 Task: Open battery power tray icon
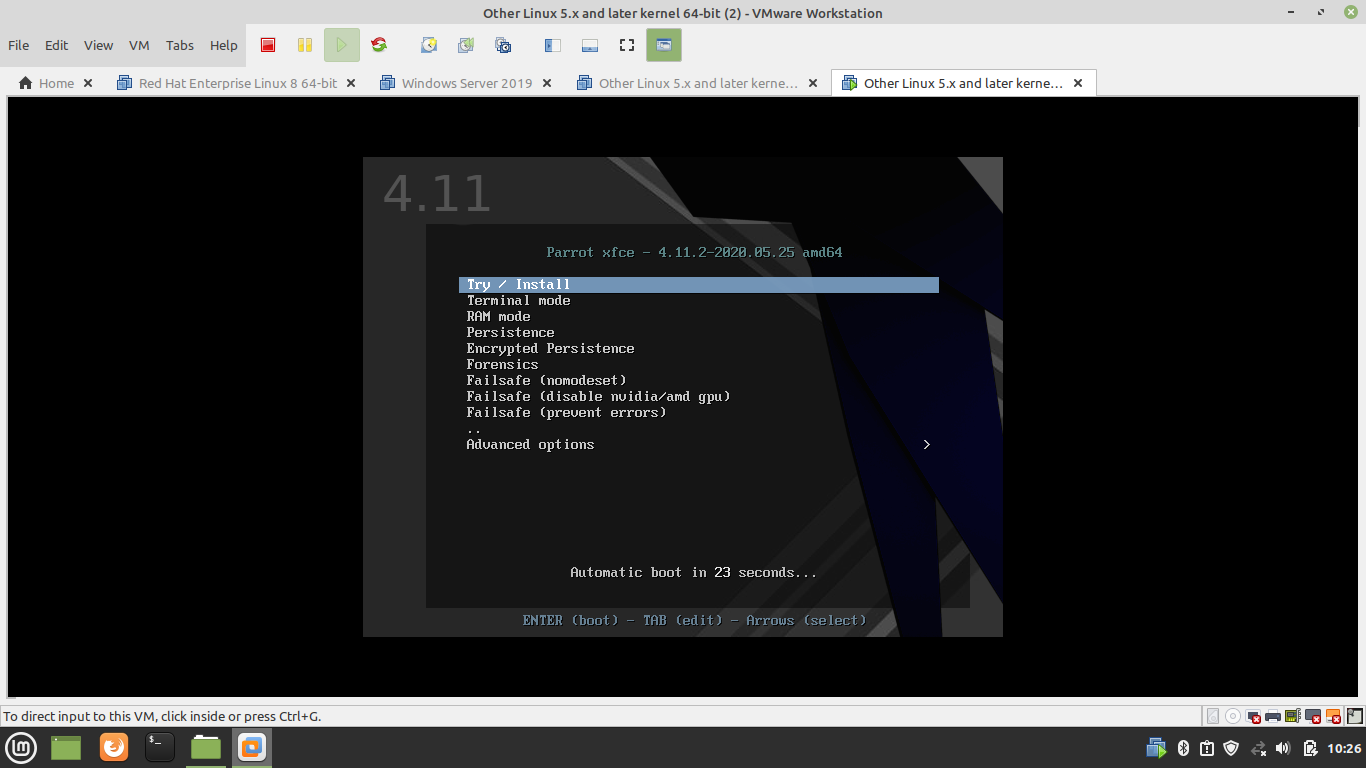1310,748
